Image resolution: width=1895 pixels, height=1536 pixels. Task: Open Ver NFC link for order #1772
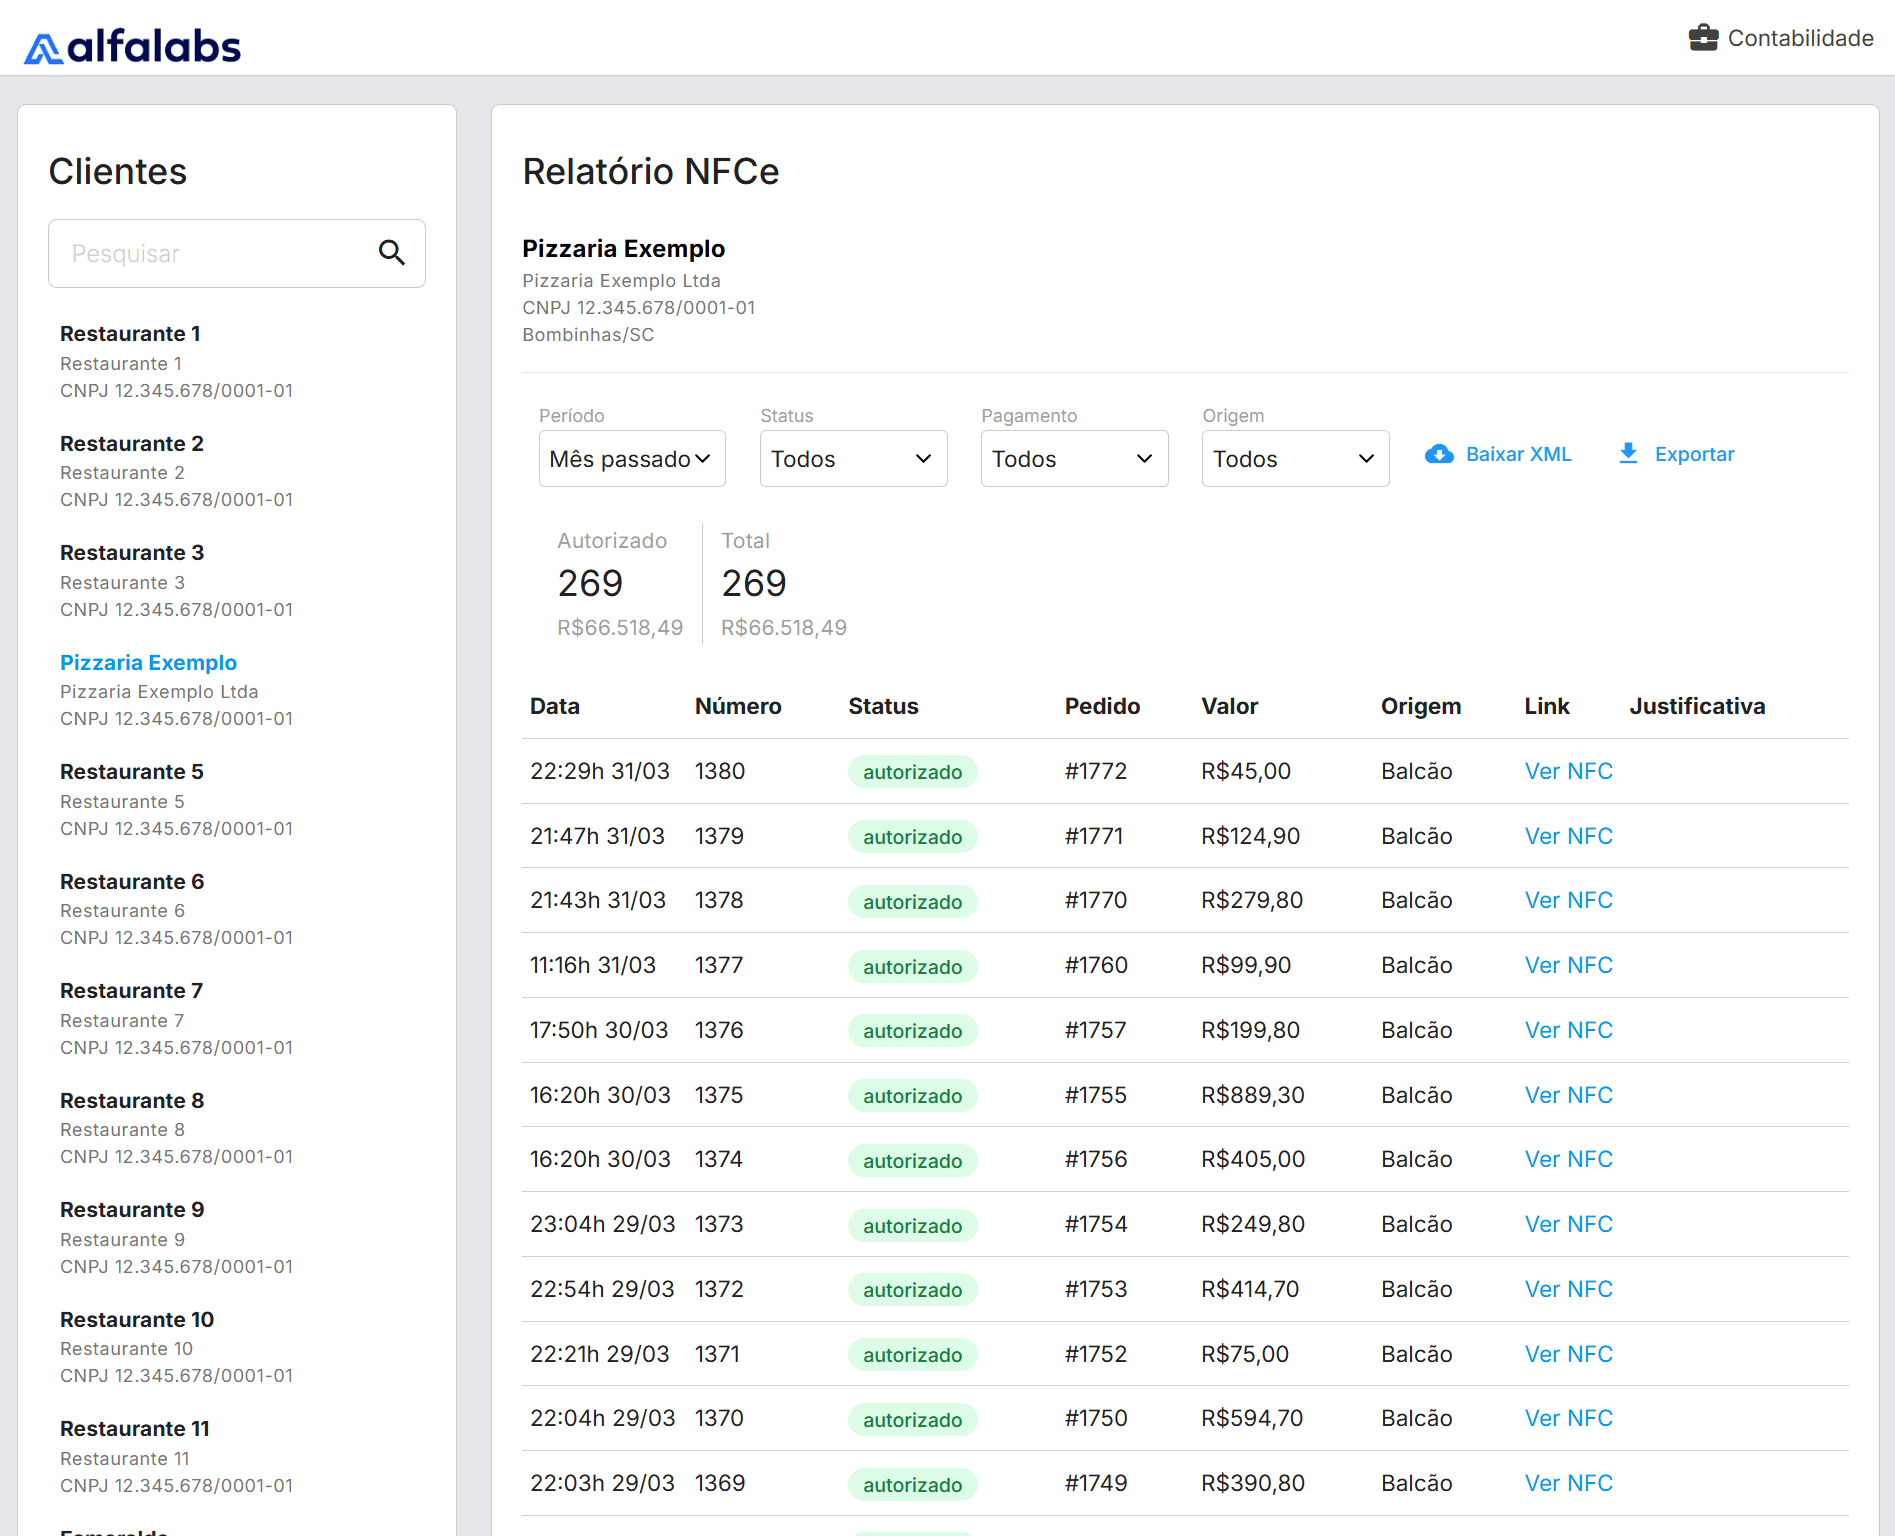[x=1568, y=772]
